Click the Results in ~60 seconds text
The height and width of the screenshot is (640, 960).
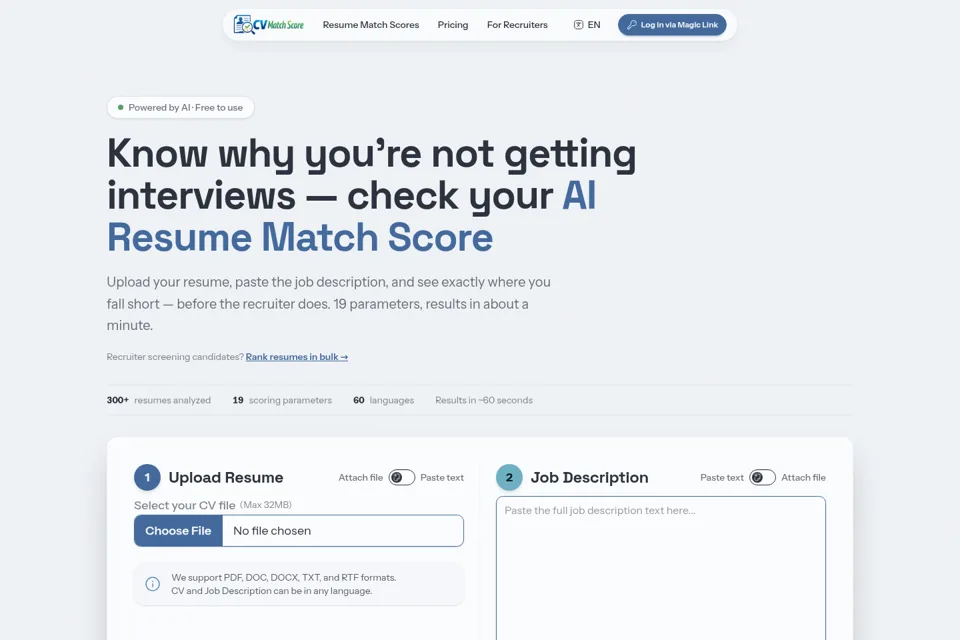point(484,400)
